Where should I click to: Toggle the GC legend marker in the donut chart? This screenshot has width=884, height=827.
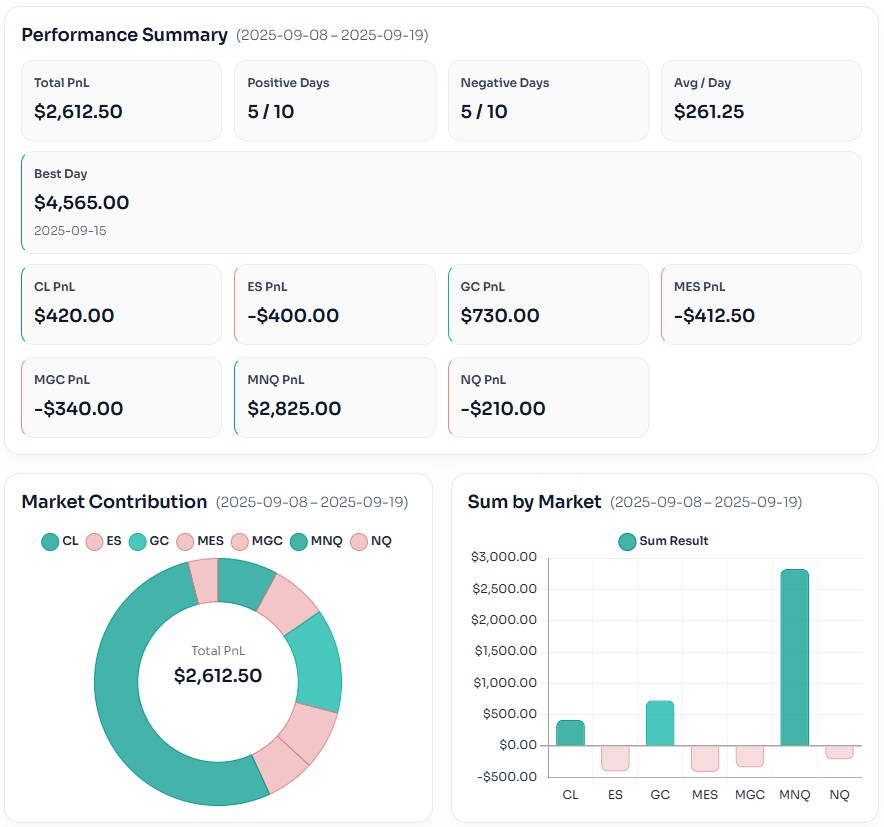coord(149,541)
